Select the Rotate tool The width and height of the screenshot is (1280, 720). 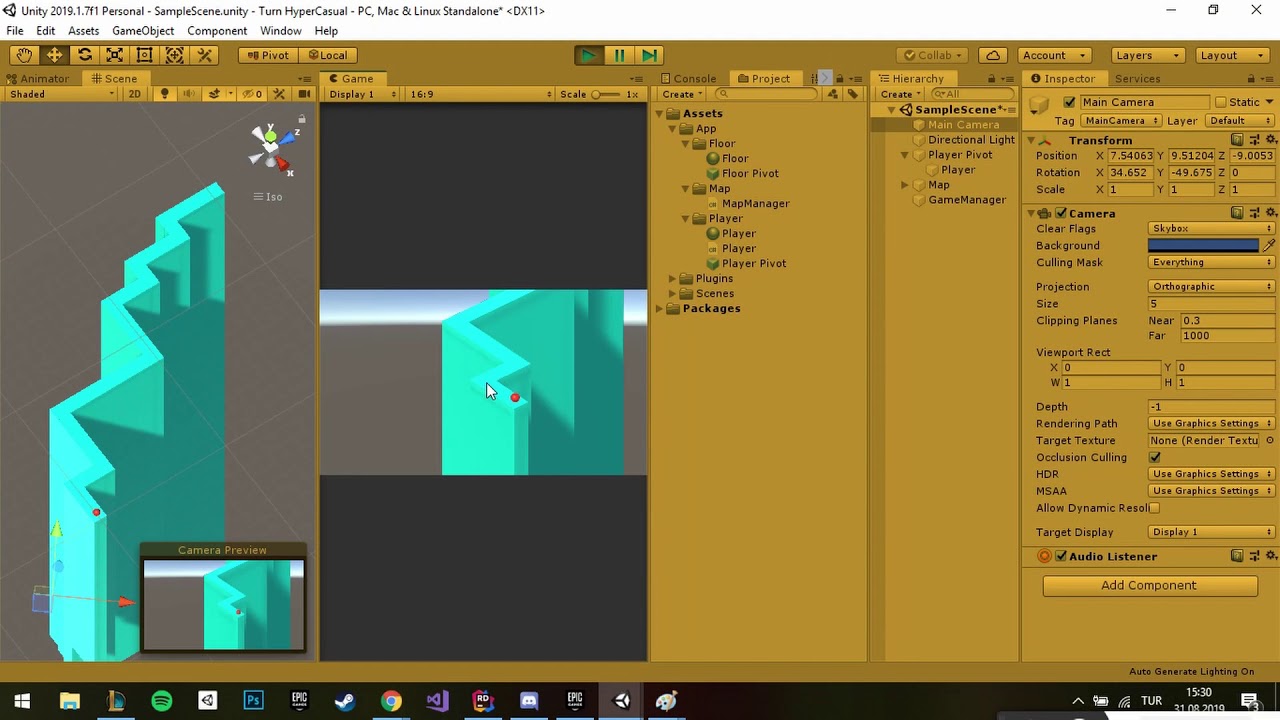click(84, 55)
